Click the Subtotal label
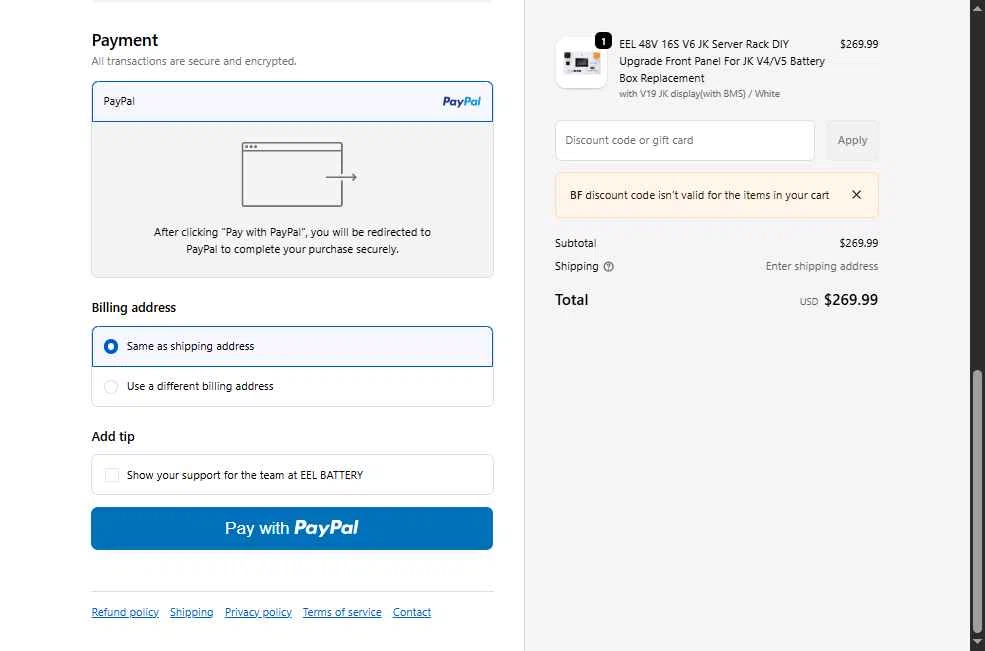The height and width of the screenshot is (651, 985). [x=575, y=243]
